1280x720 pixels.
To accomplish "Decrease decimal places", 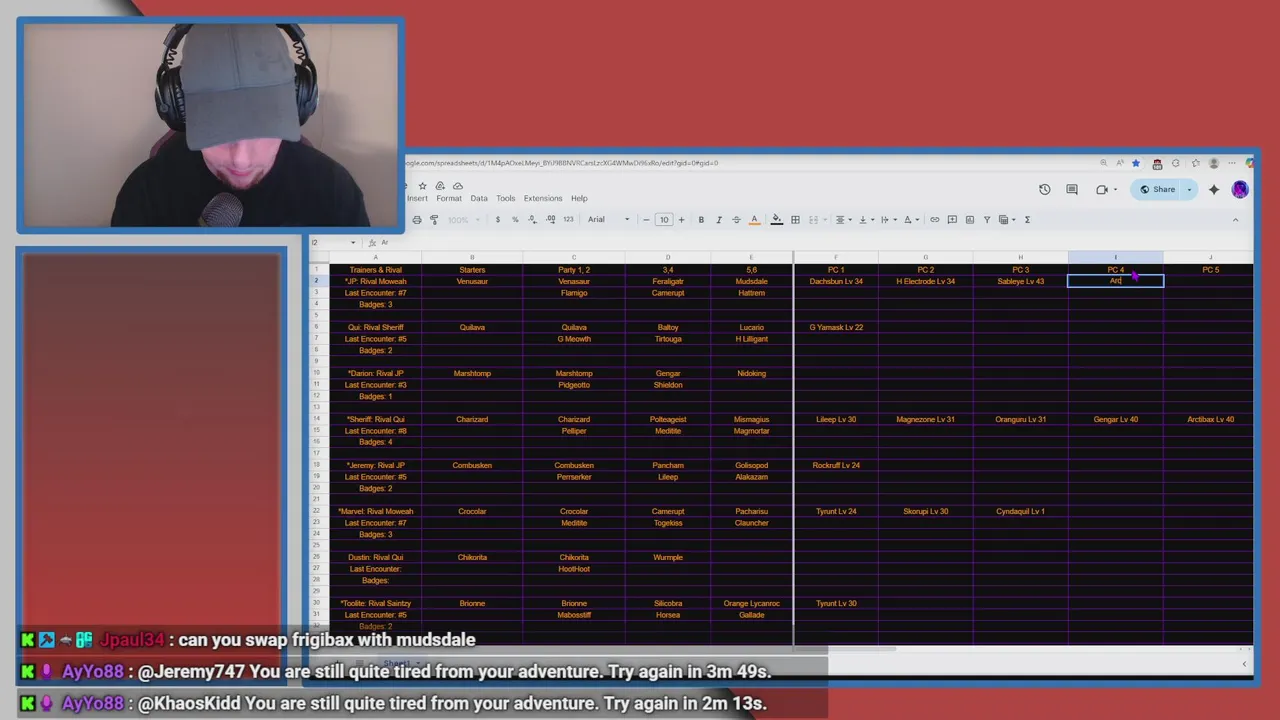I will [x=533, y=219].
